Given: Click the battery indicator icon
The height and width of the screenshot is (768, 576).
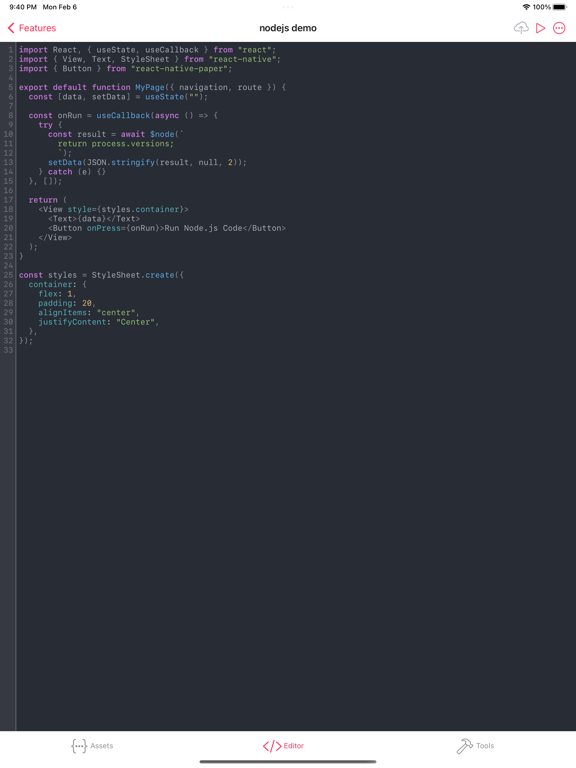Looking at the screenshot, I should click(x=560, y=7).
